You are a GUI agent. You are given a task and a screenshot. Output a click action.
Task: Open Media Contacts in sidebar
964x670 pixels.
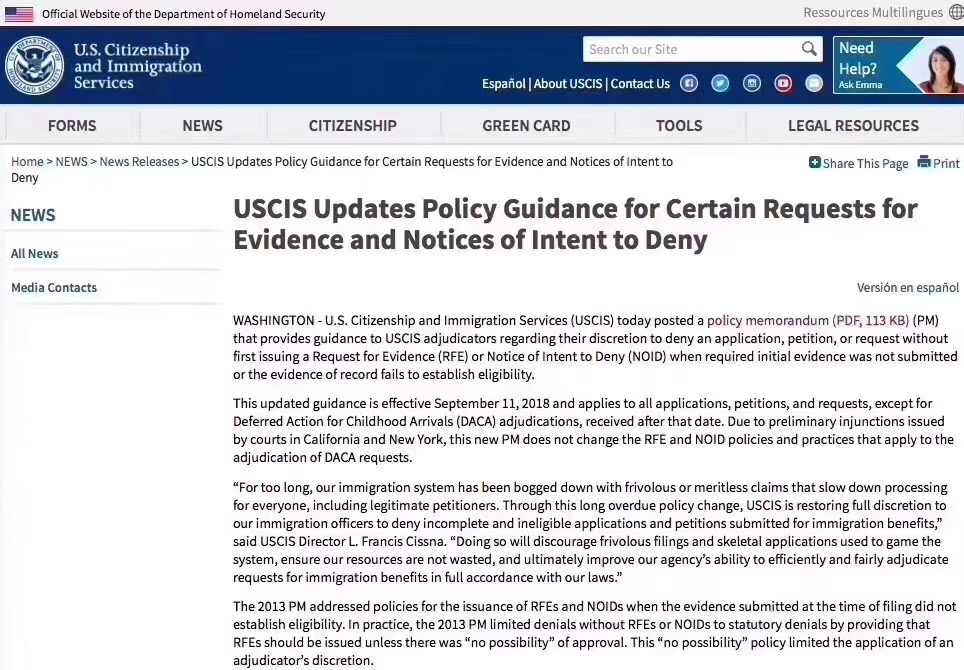click(x=54, y=287)
